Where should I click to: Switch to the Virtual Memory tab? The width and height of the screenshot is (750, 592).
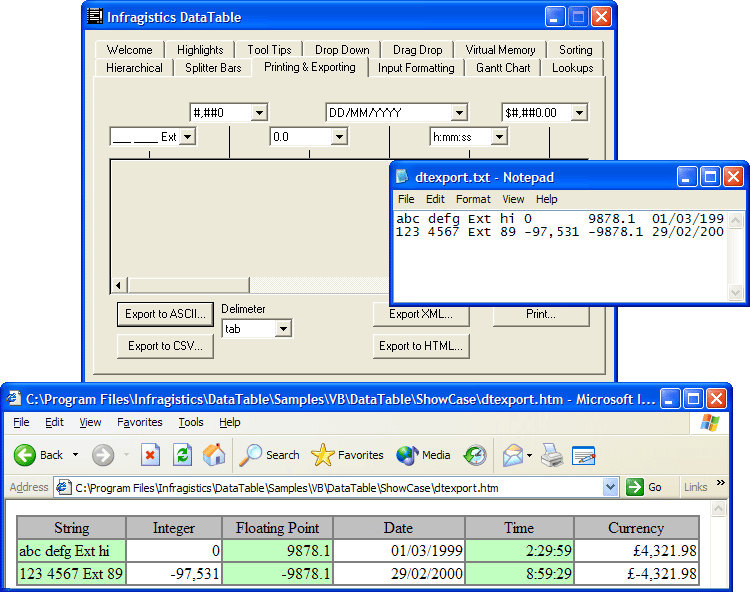tap(500, 50)
